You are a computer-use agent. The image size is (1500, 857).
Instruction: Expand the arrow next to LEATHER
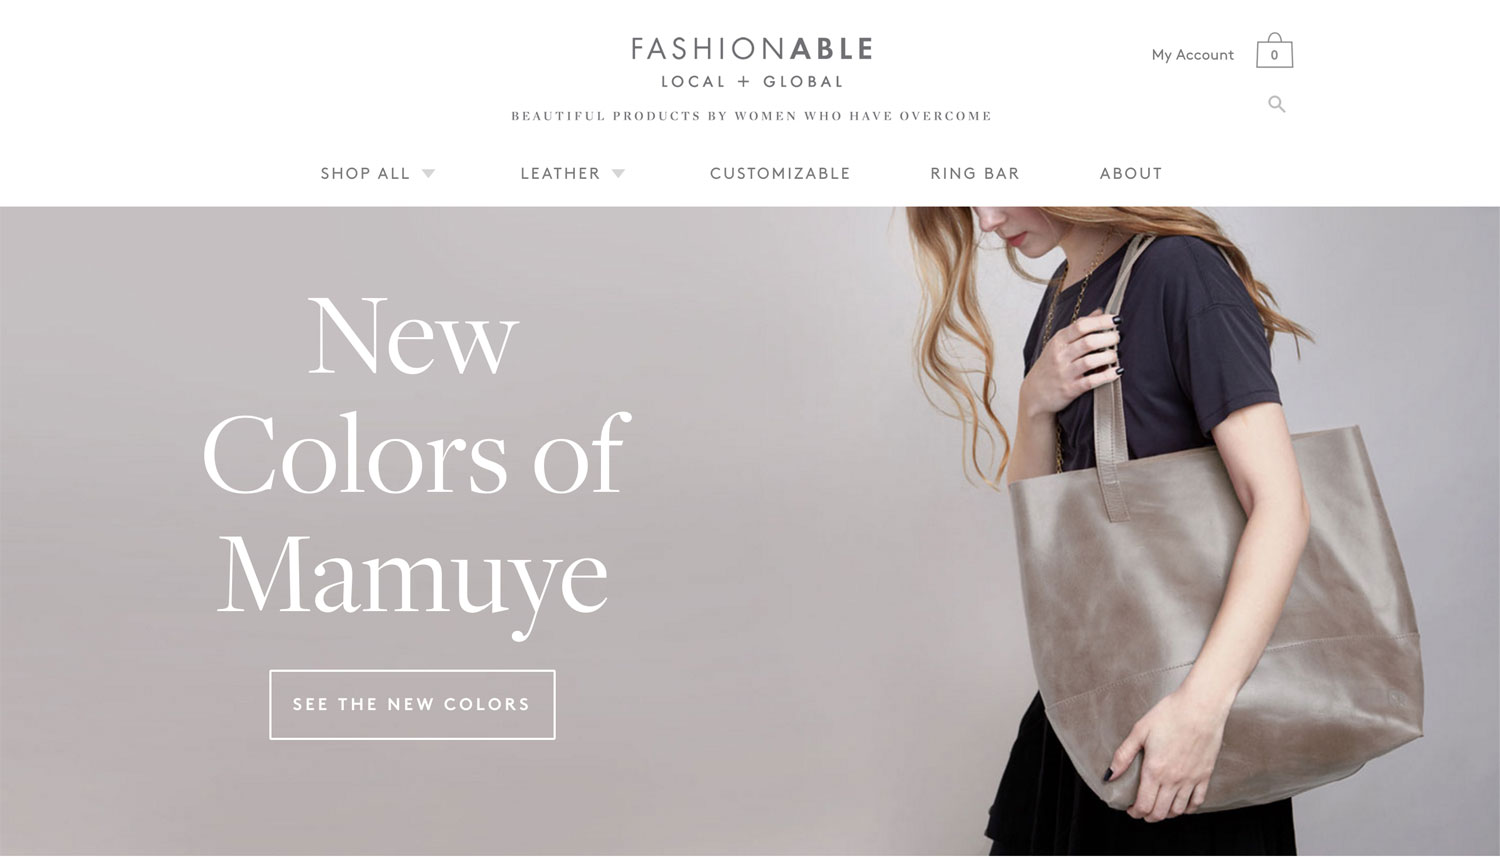618,174
